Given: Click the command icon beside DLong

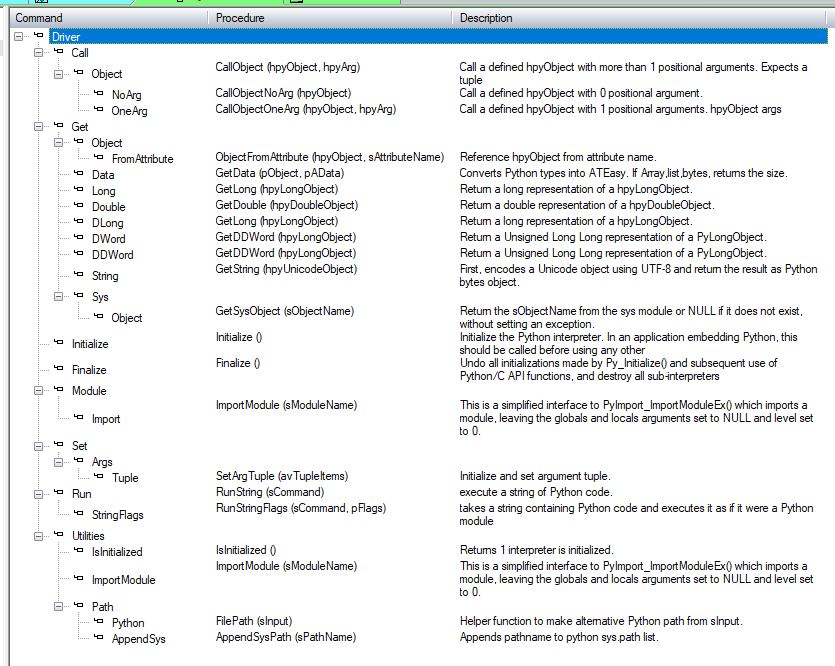Looking at the screenshot, I should click(79, 221).
